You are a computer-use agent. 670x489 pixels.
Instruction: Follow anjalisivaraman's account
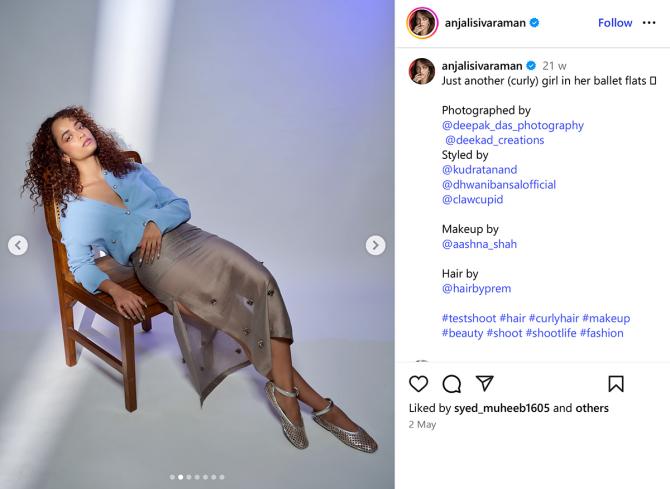(615, 23)
